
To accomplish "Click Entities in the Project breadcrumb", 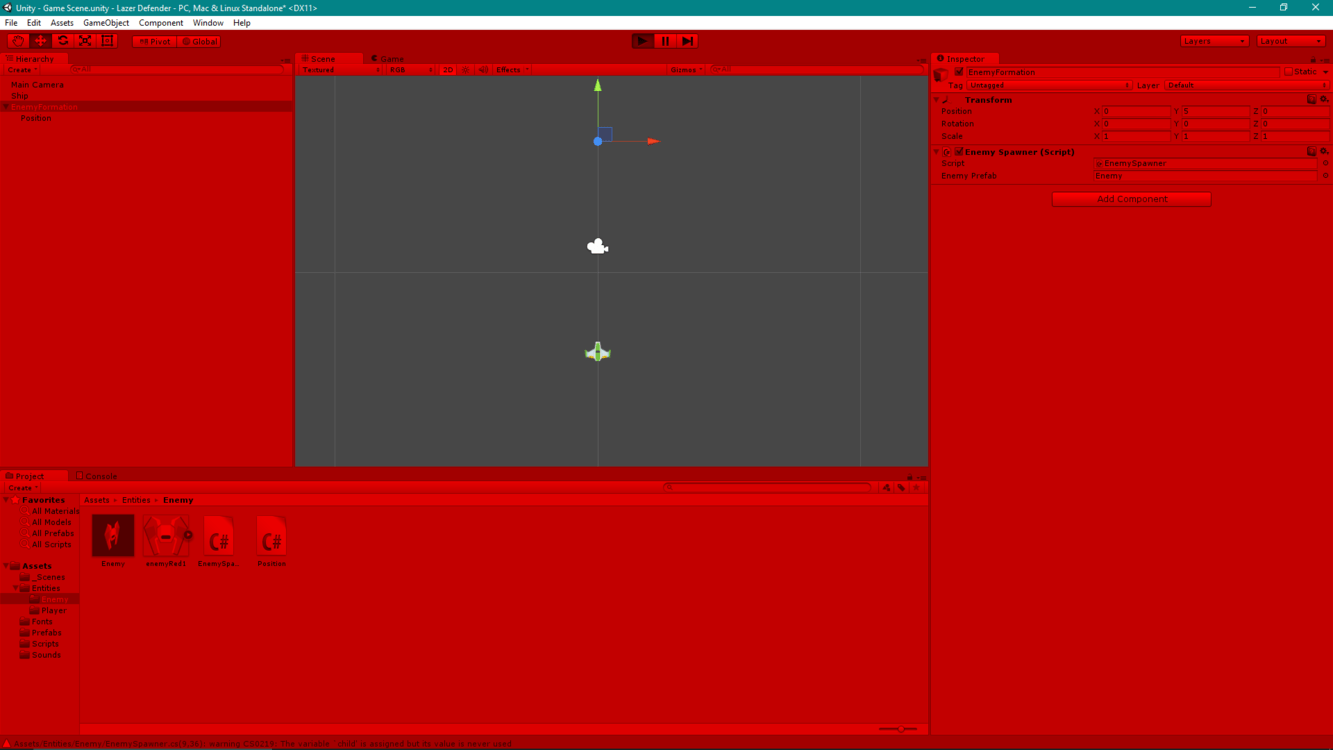I will click(136, 500).
